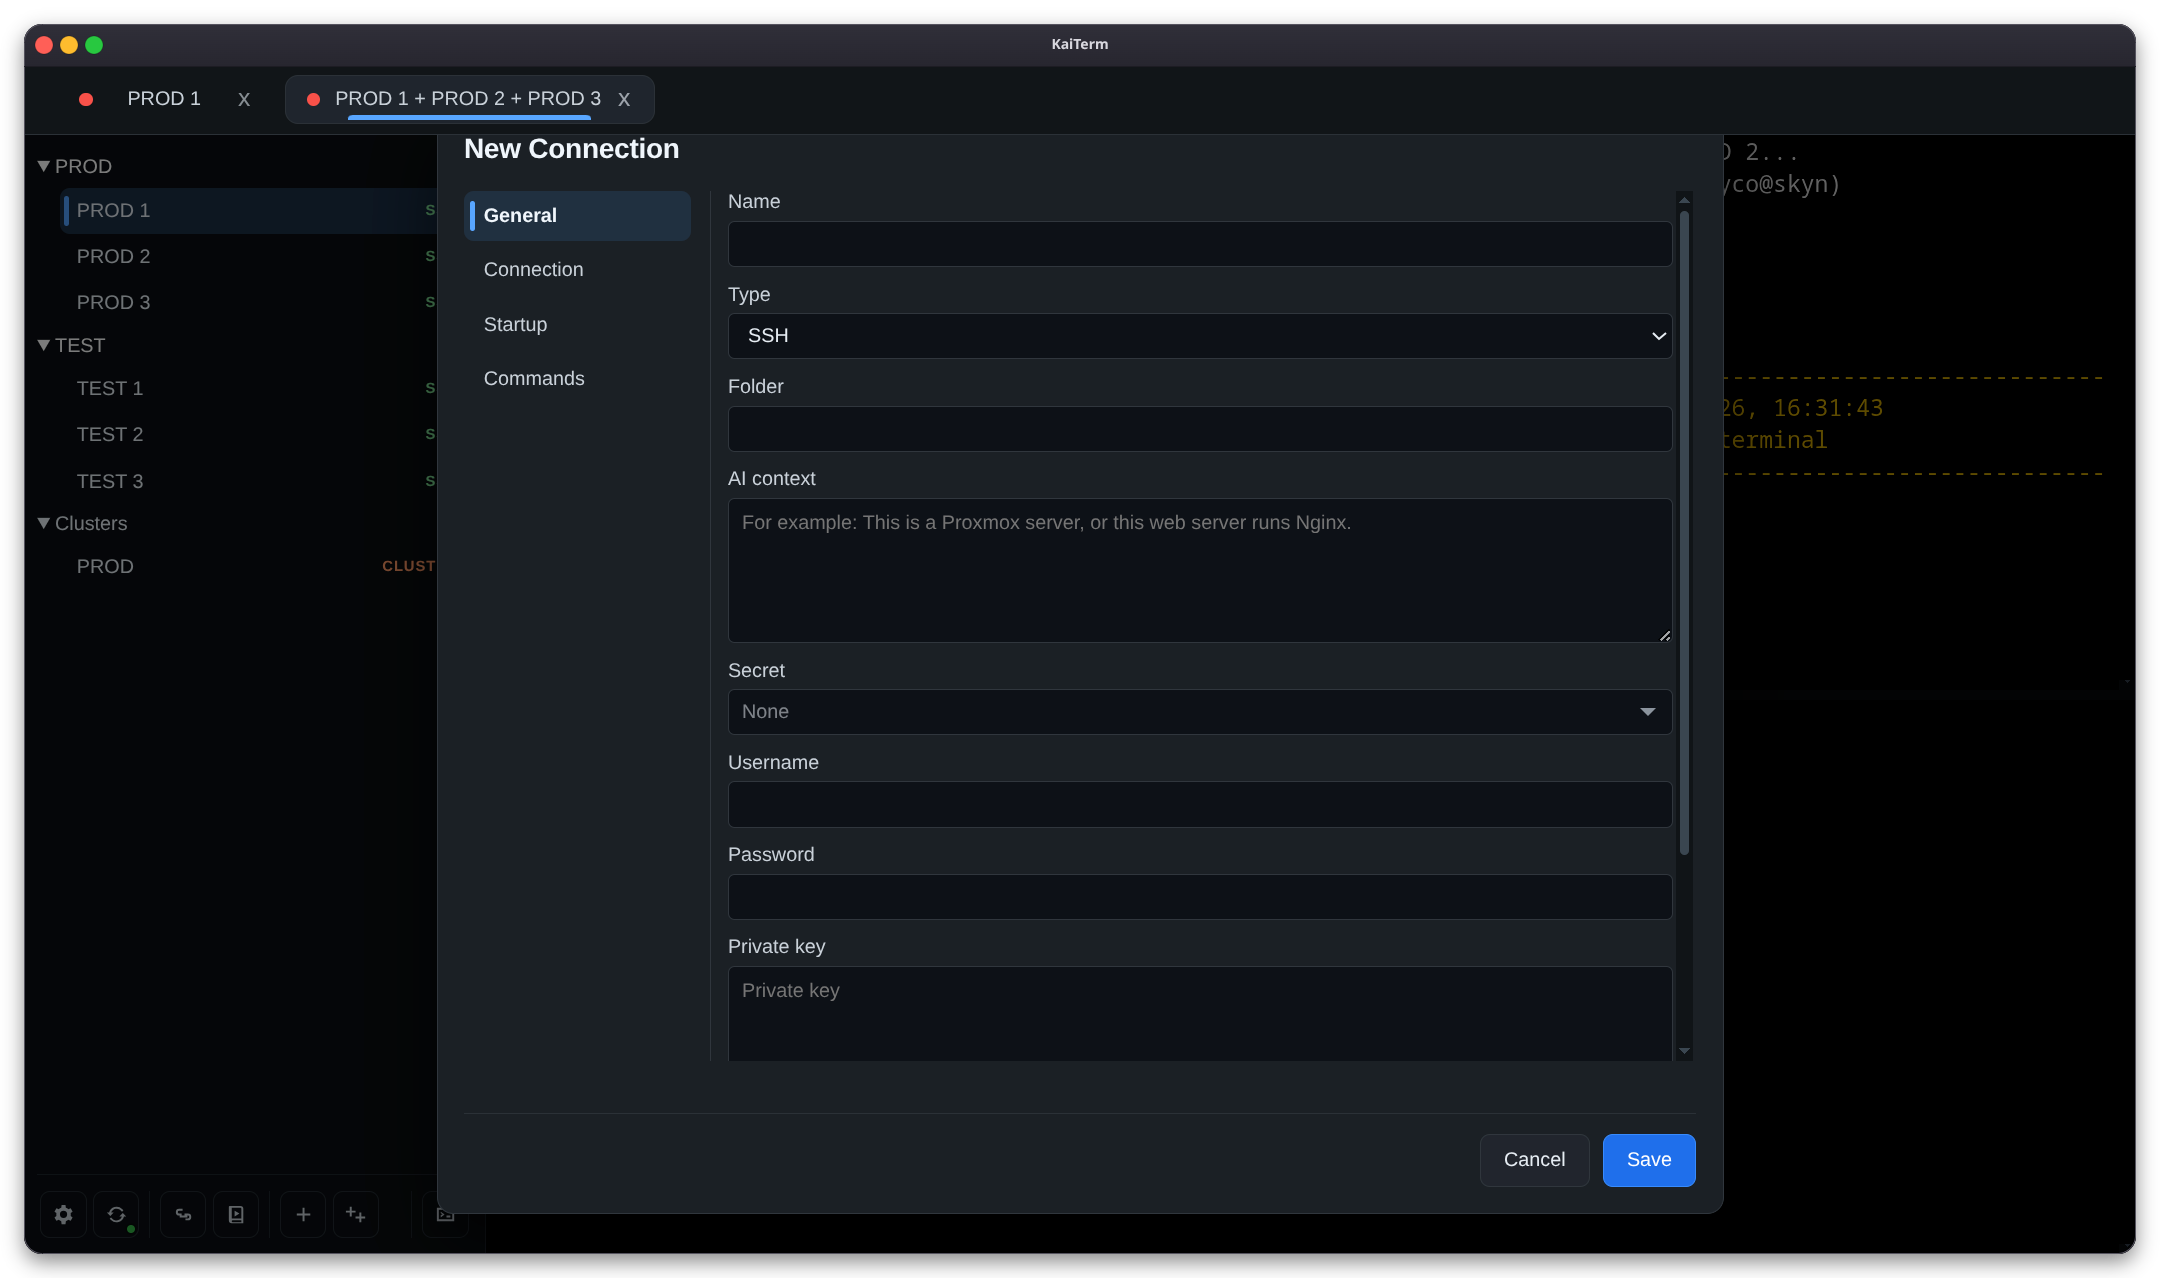Screen dimensions: 2160x1278
Task: Collapse the Clusters folder in the sidebar
Action: (x=44, y=523)
